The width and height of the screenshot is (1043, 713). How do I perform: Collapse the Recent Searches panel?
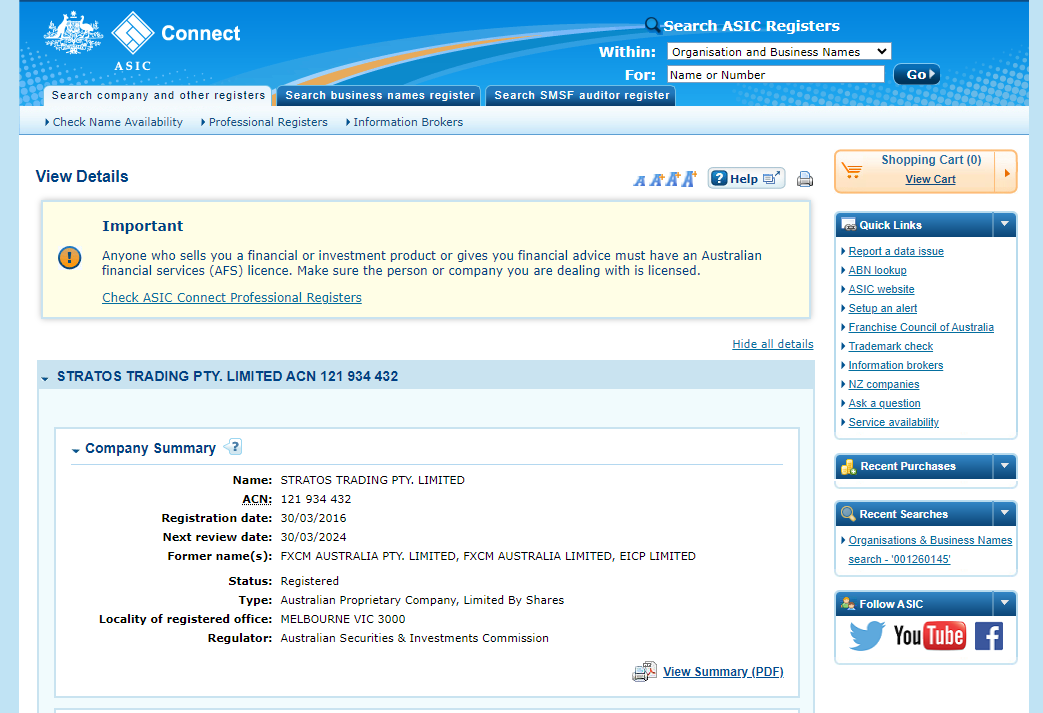[x=1005, y=514]
